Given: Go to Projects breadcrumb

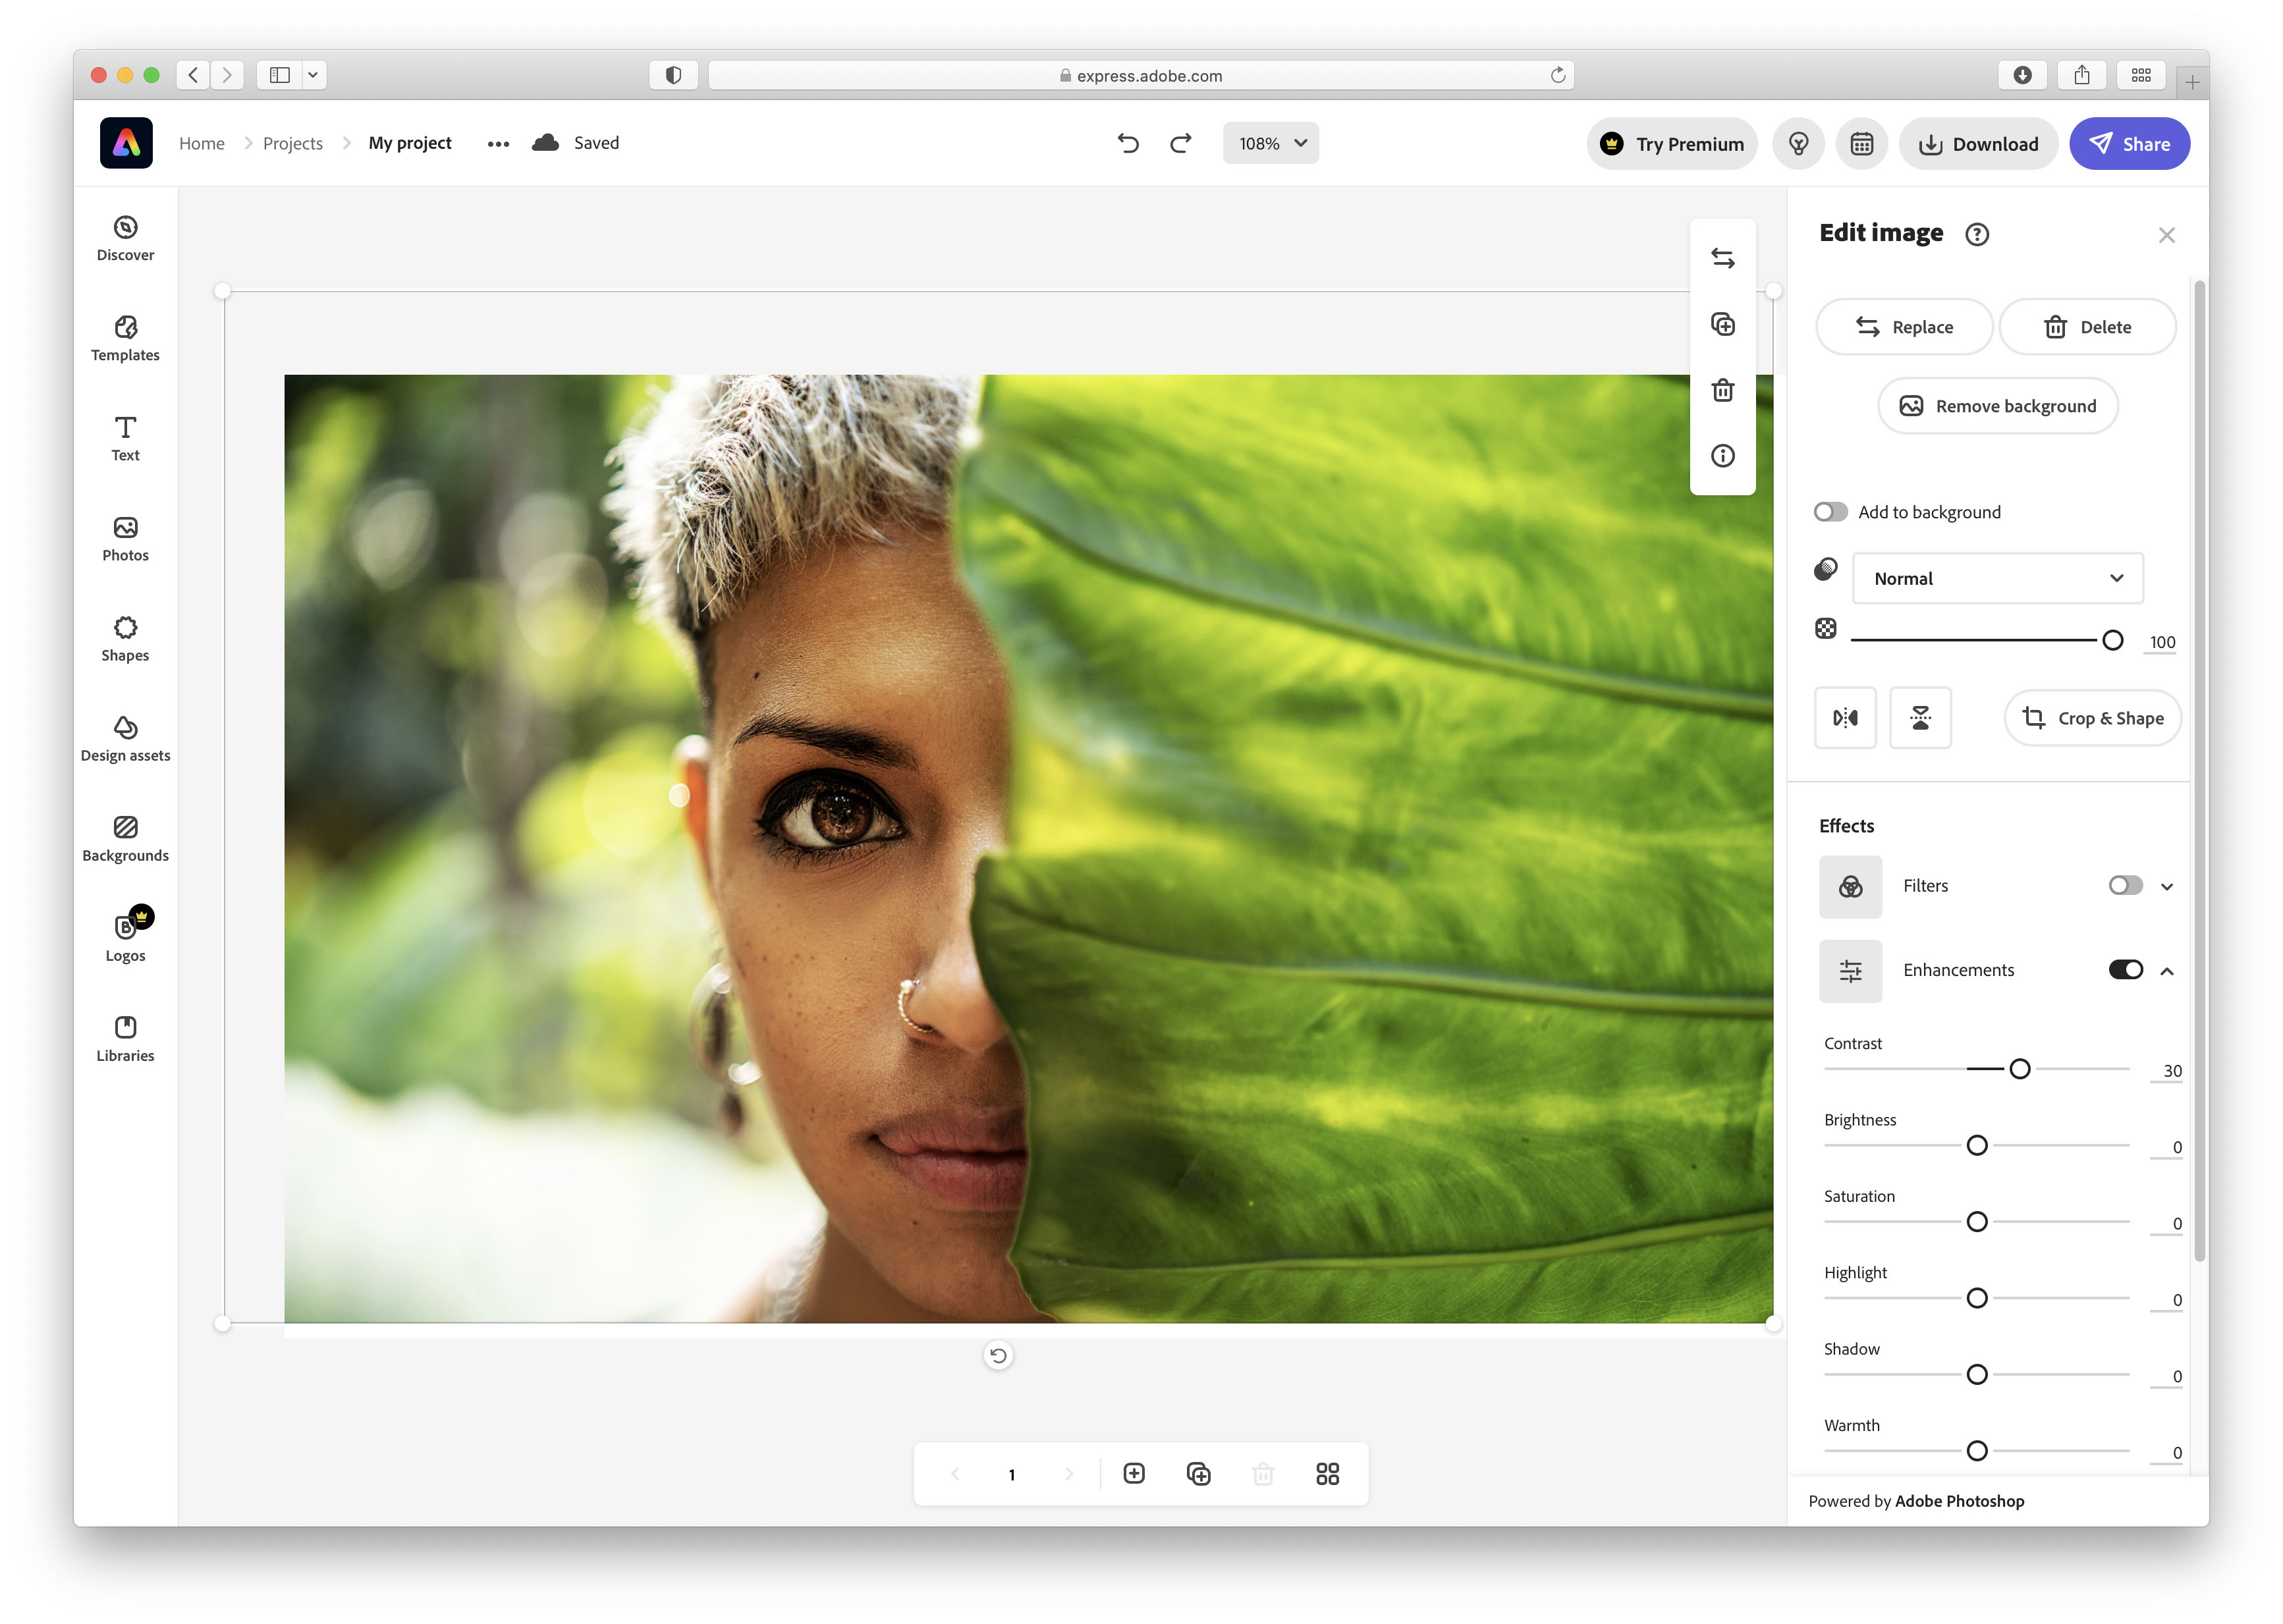Looking at the screenshot, I should [292, 143].
